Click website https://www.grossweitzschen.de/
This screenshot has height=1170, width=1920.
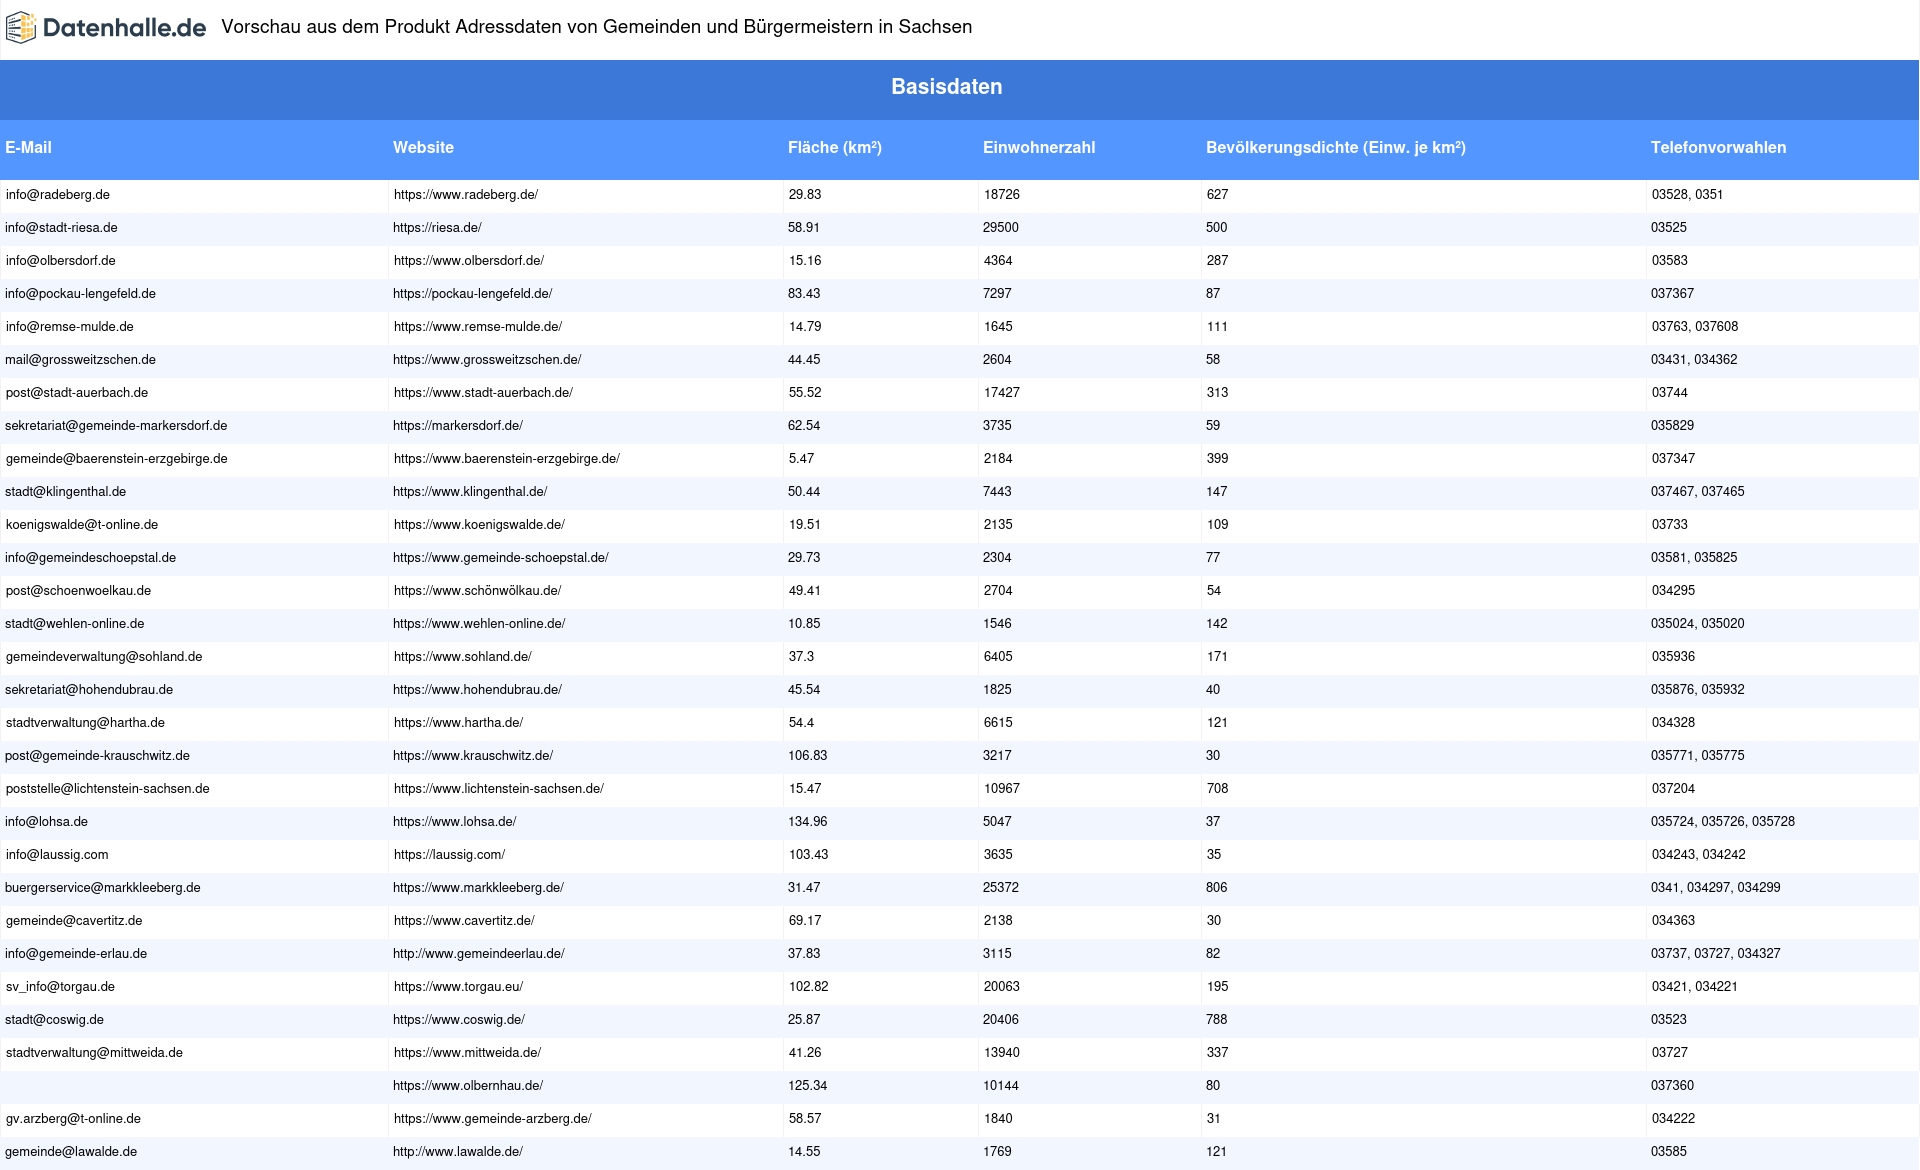[x=487, y=360]
